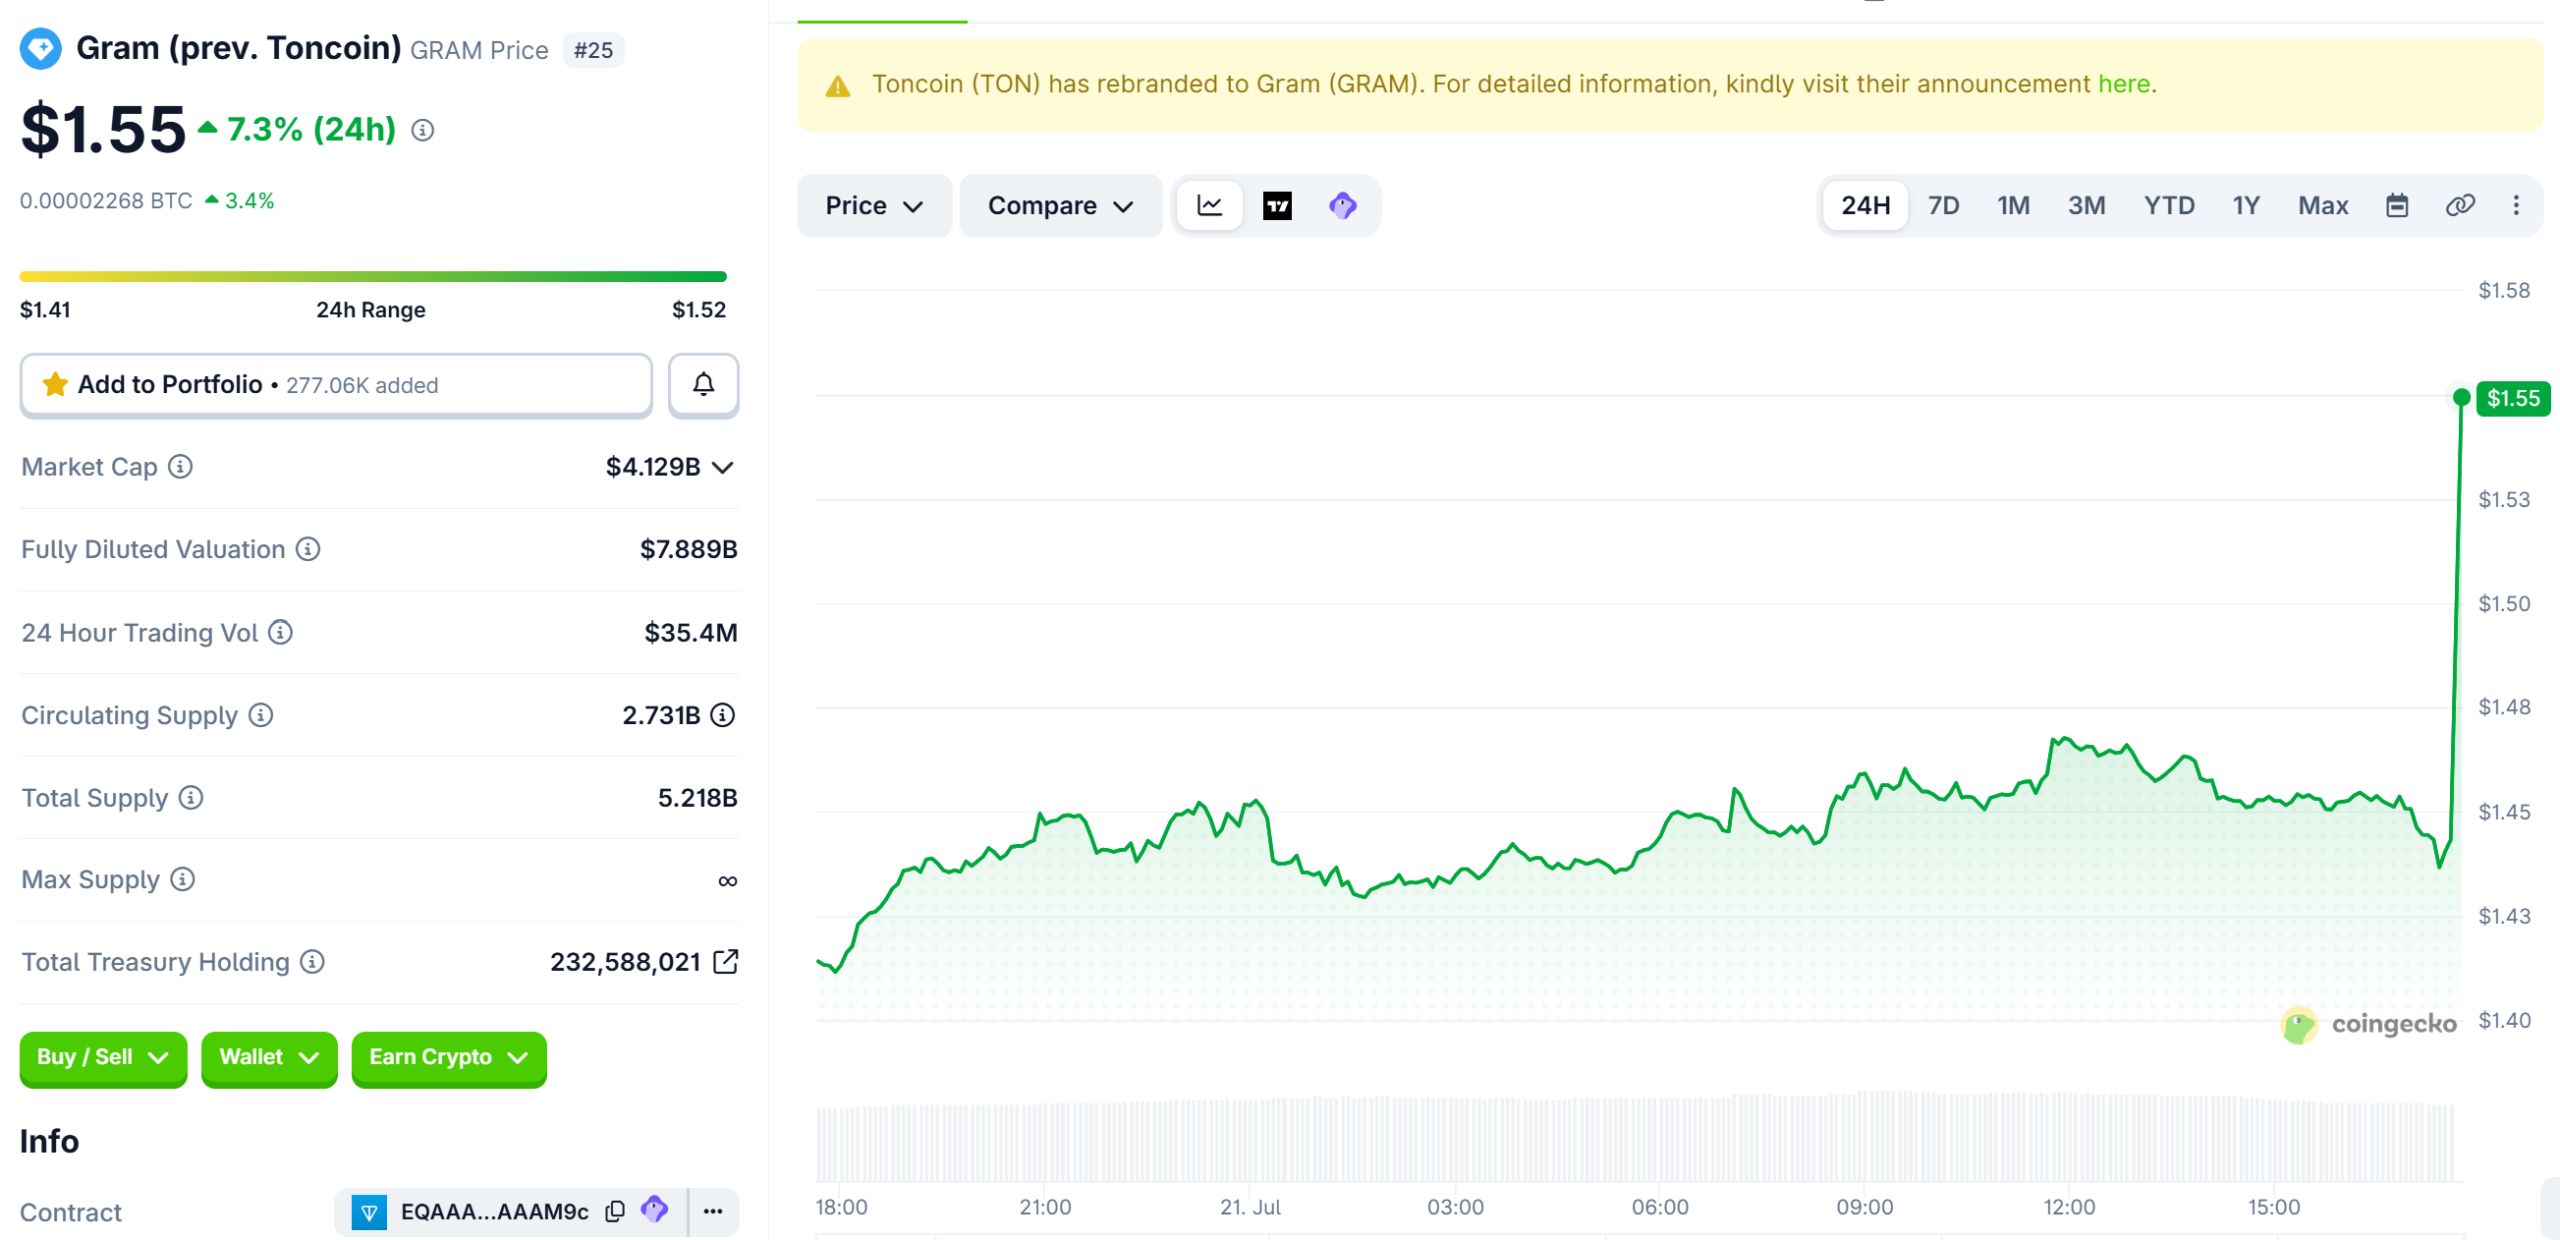Open the Earn Crypto dropdown
2560x1240 pixels.
tap(449, 1058)
